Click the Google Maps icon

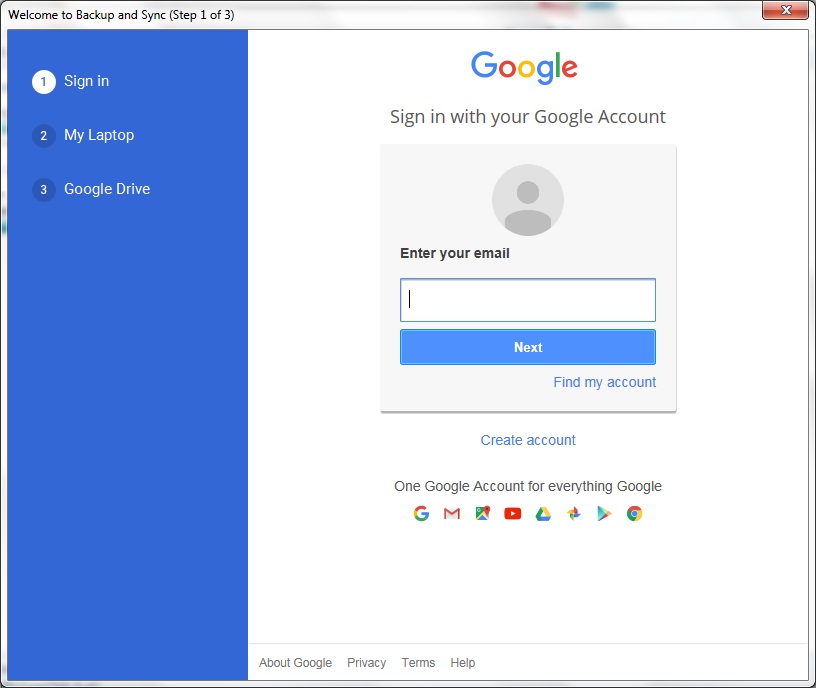click(482, 513)
